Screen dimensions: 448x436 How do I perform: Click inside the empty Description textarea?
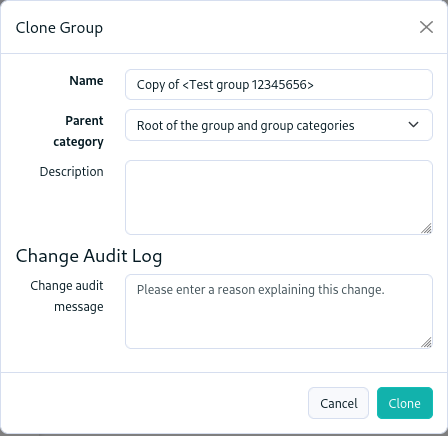[x=279, y=197]
